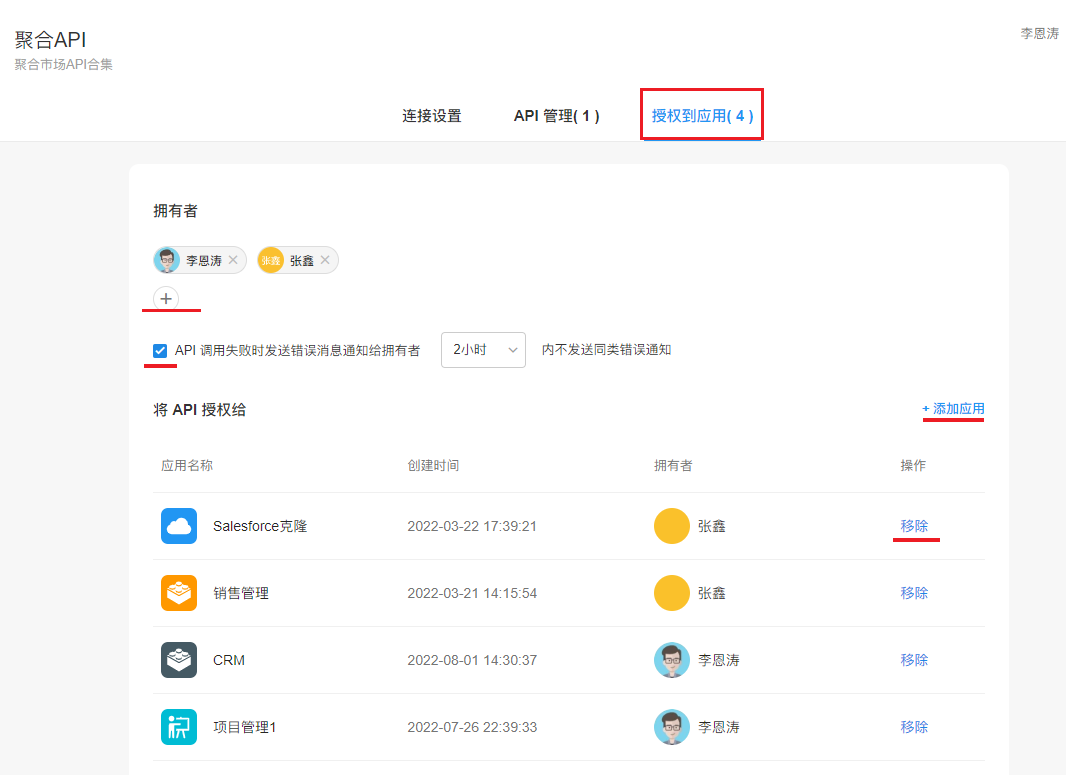Click the dark CRM app icon
The width and height of the screenshot is (1066, 775).
tap(179, 660)
